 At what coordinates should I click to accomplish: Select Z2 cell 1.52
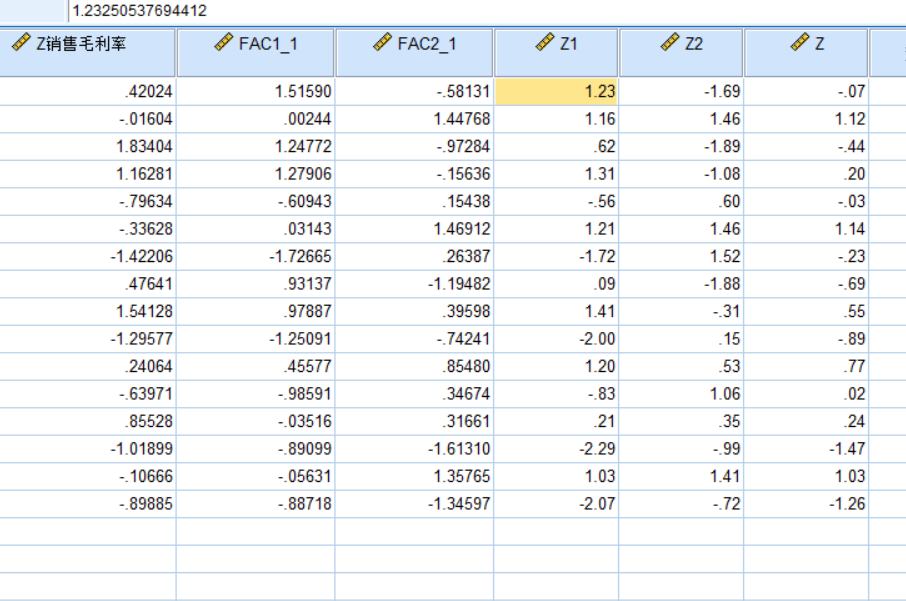click(x=681, y=256)
